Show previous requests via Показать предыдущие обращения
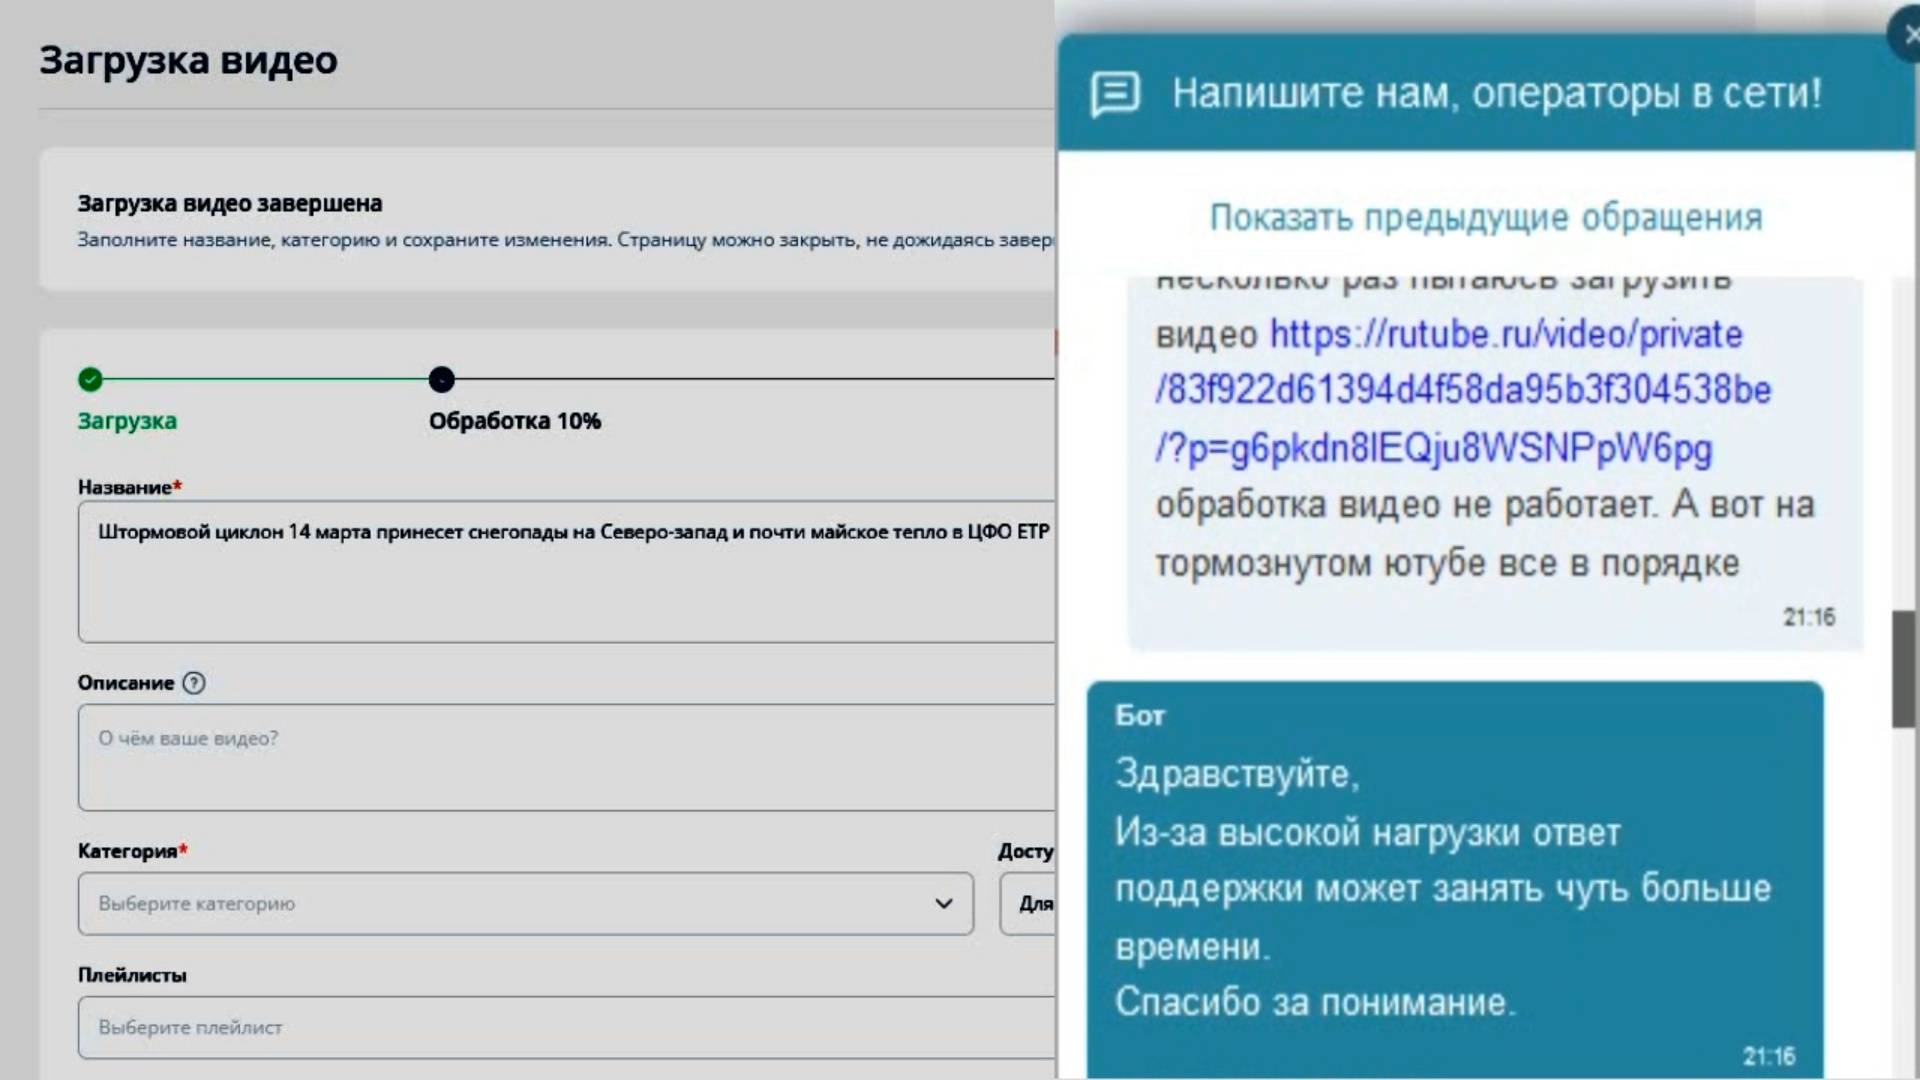This screenshot has width=1920, height=1080. [1486, 217]
